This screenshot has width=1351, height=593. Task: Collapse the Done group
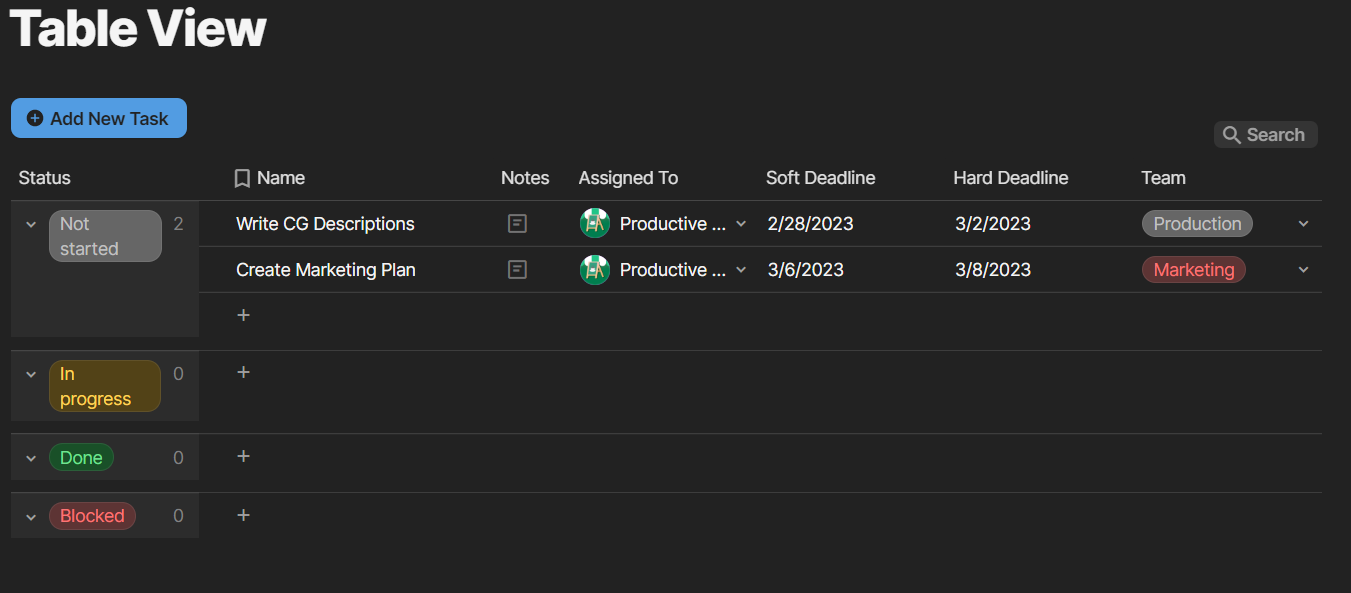[x=31, y=459]
